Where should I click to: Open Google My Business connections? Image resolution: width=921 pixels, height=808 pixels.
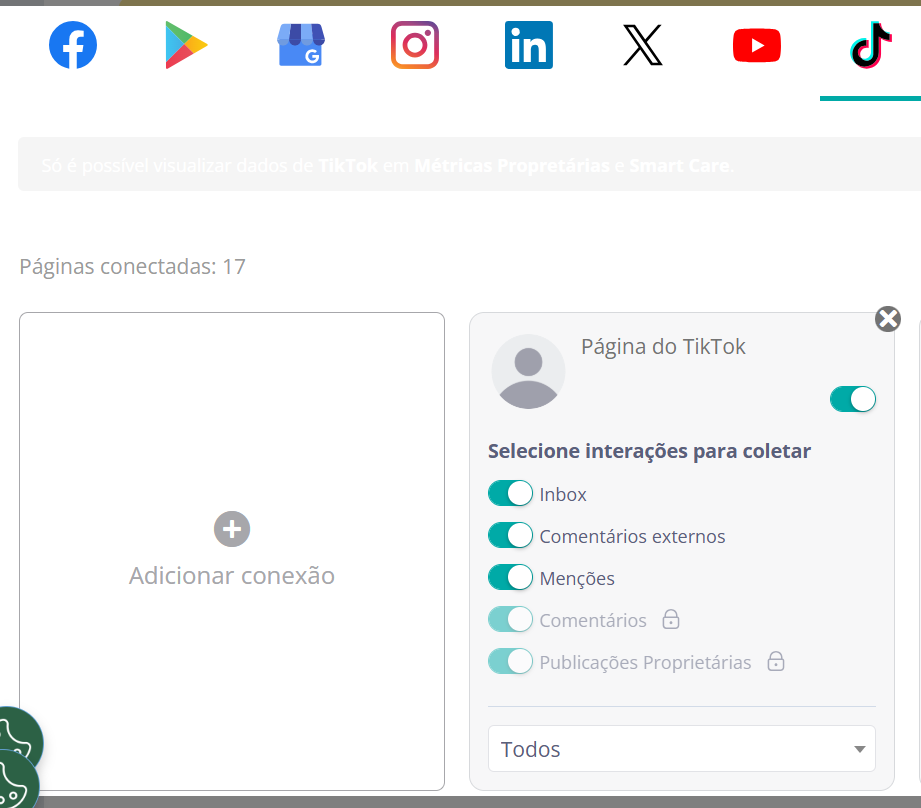300,46
